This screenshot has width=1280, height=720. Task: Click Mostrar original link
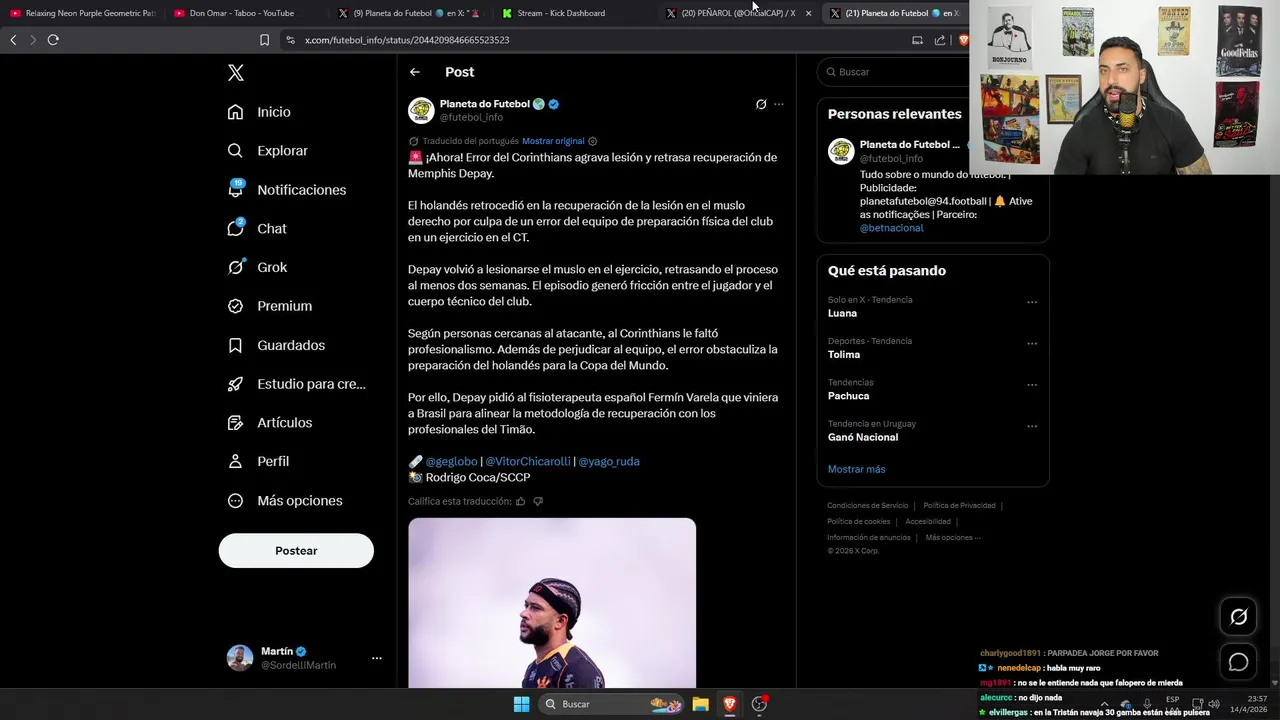pos(553,141)
